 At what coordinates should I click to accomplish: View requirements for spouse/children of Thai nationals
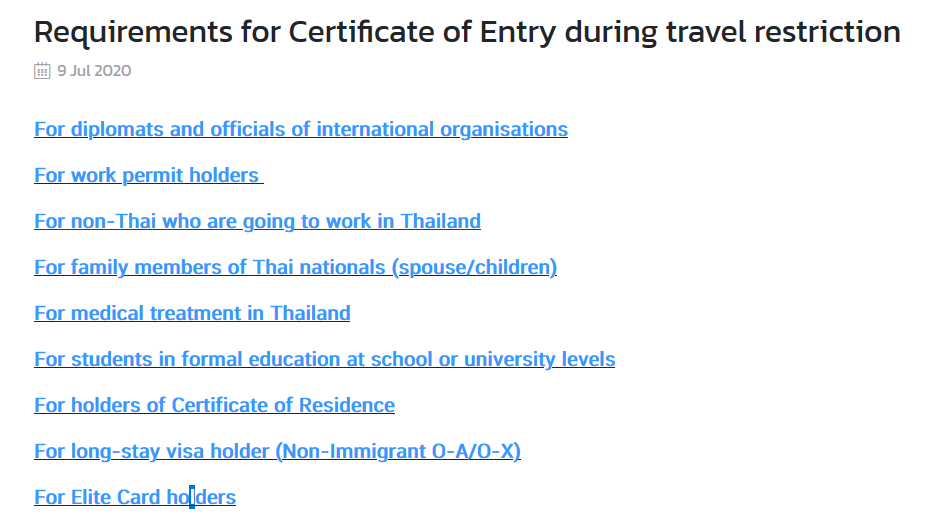pyautogui.click(x=295, y=267)
